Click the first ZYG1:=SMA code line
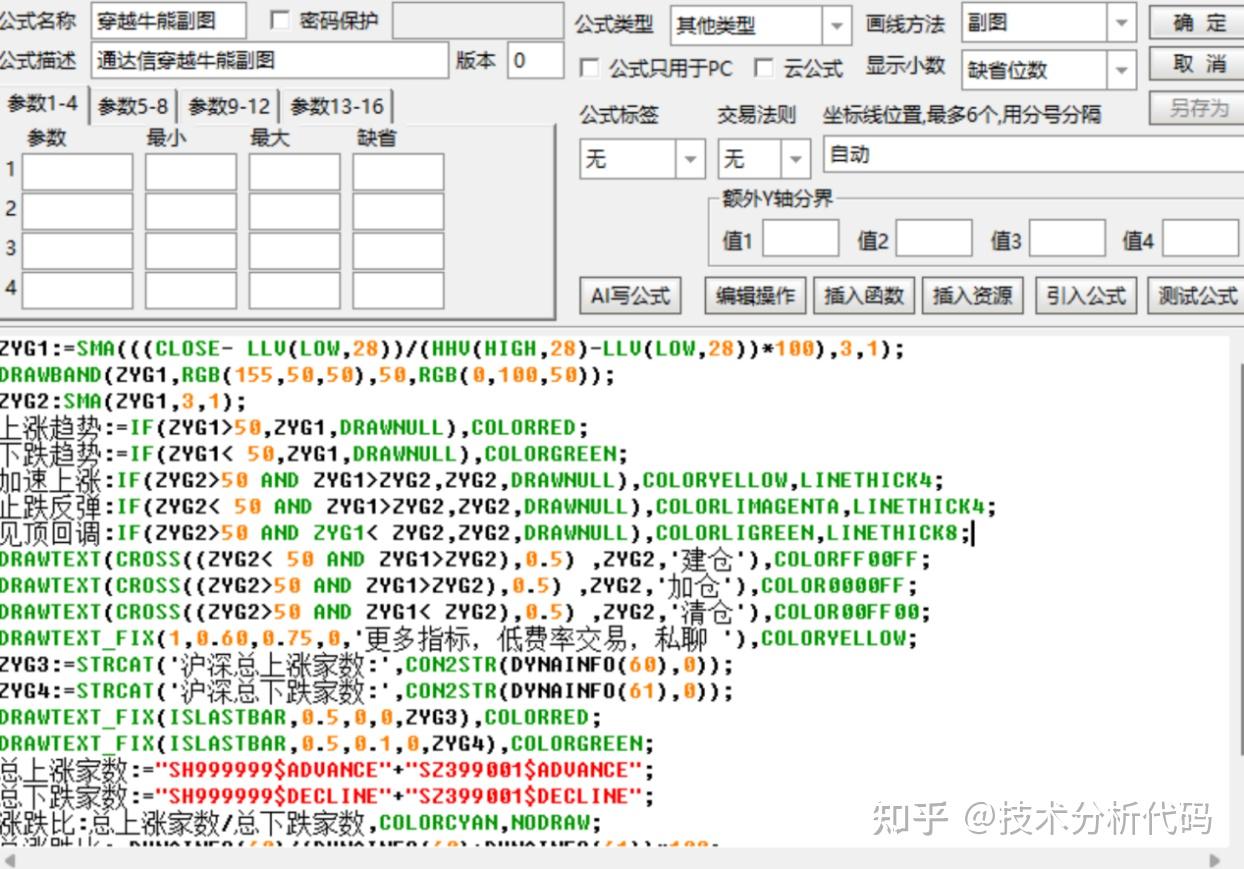This screenshot has width=1244, height=869. (x=452, y=349)
